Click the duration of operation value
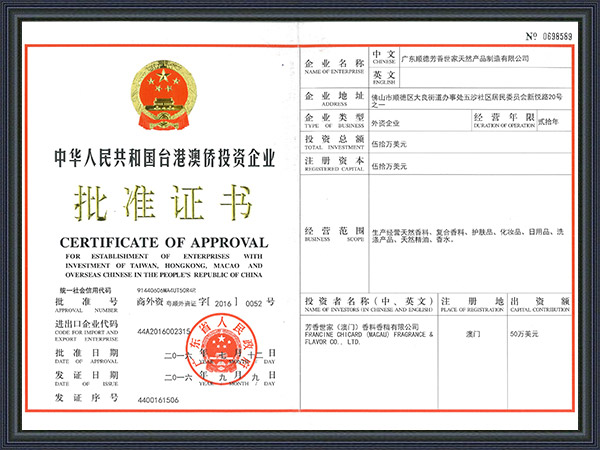The width and height of the screenshot is (600, 450). click(550, 122)
